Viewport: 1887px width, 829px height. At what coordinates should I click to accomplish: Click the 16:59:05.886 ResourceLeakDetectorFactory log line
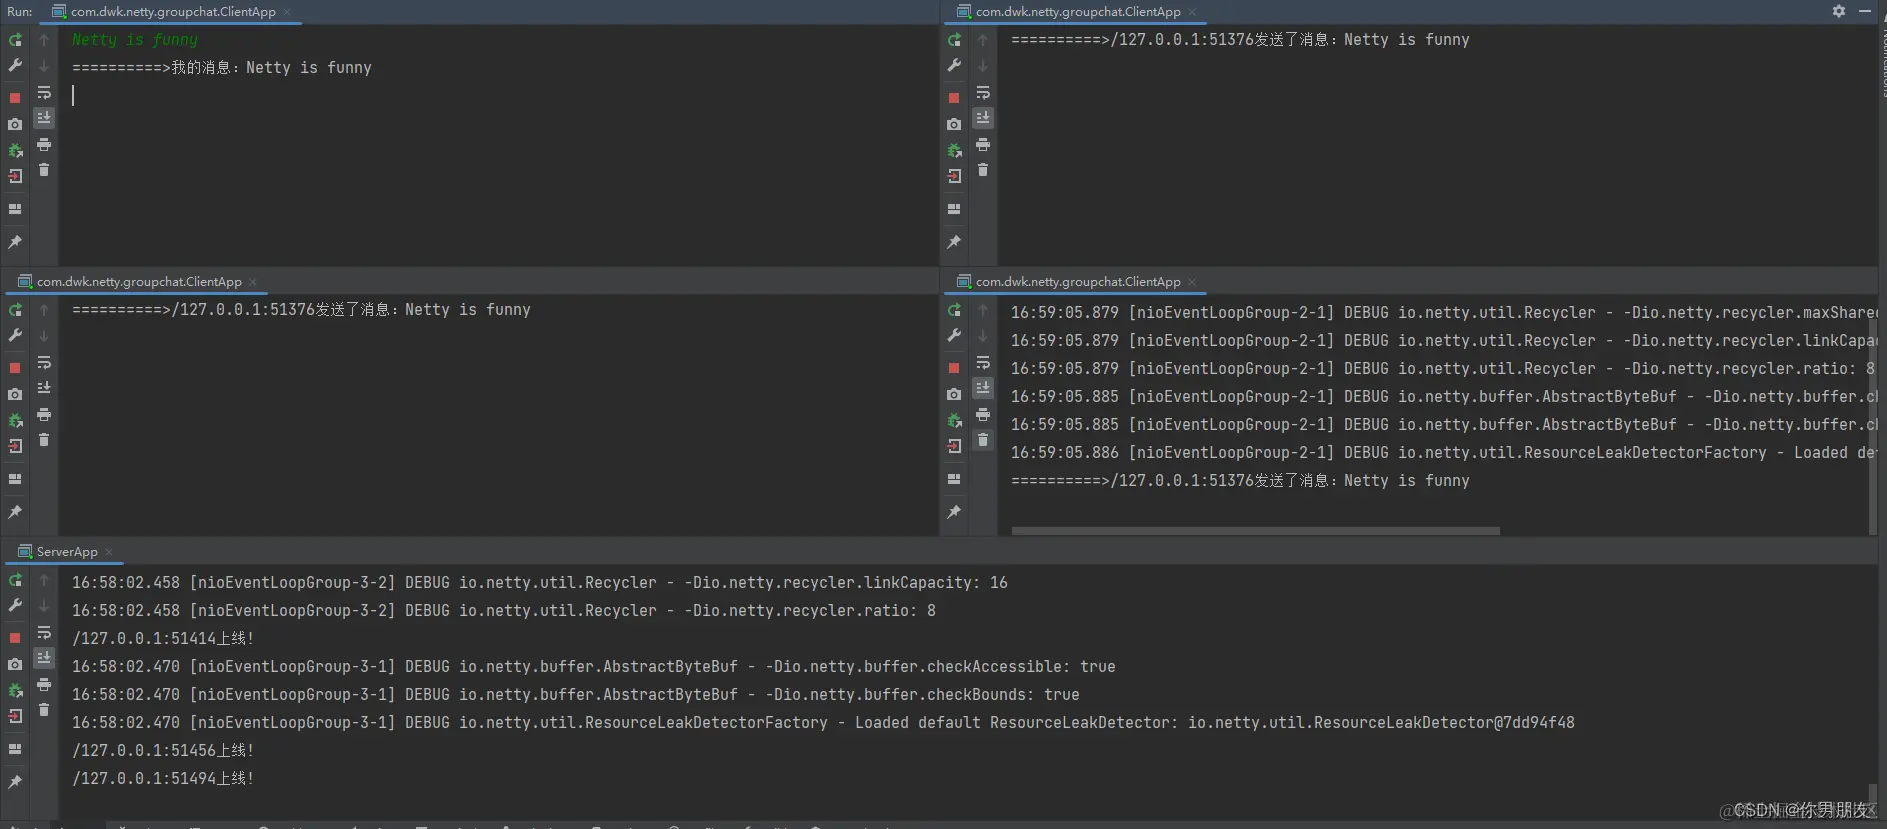click(x=1443, y=453)
